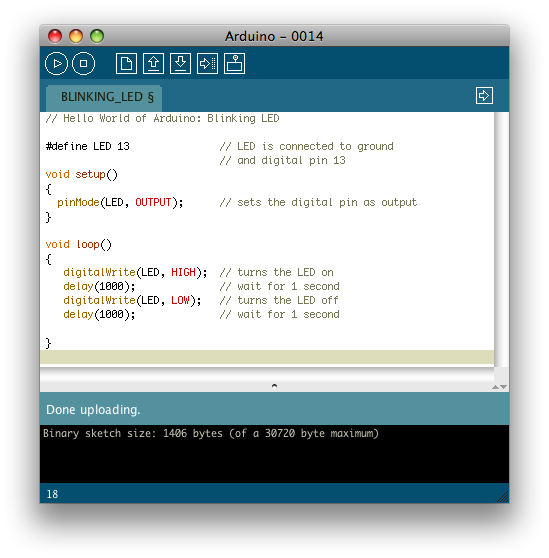Click the divider handle above status bar
549x558 pixels.
point(274,386)
